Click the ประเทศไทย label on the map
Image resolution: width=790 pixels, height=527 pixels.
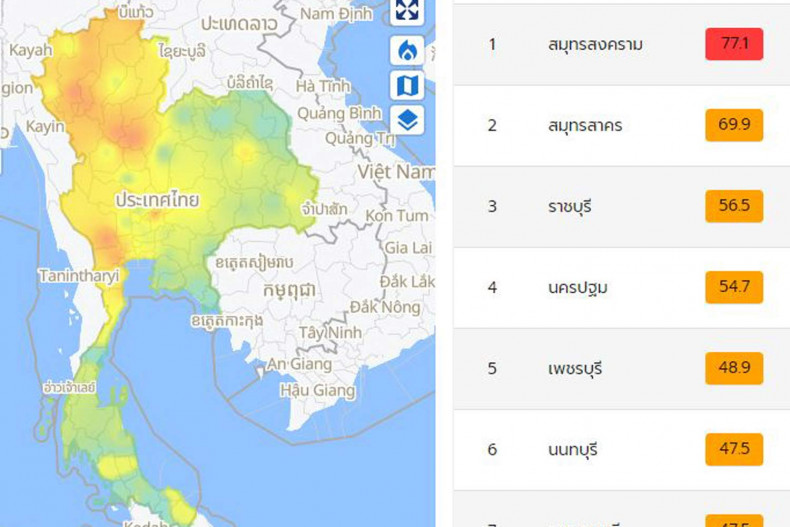157,200
